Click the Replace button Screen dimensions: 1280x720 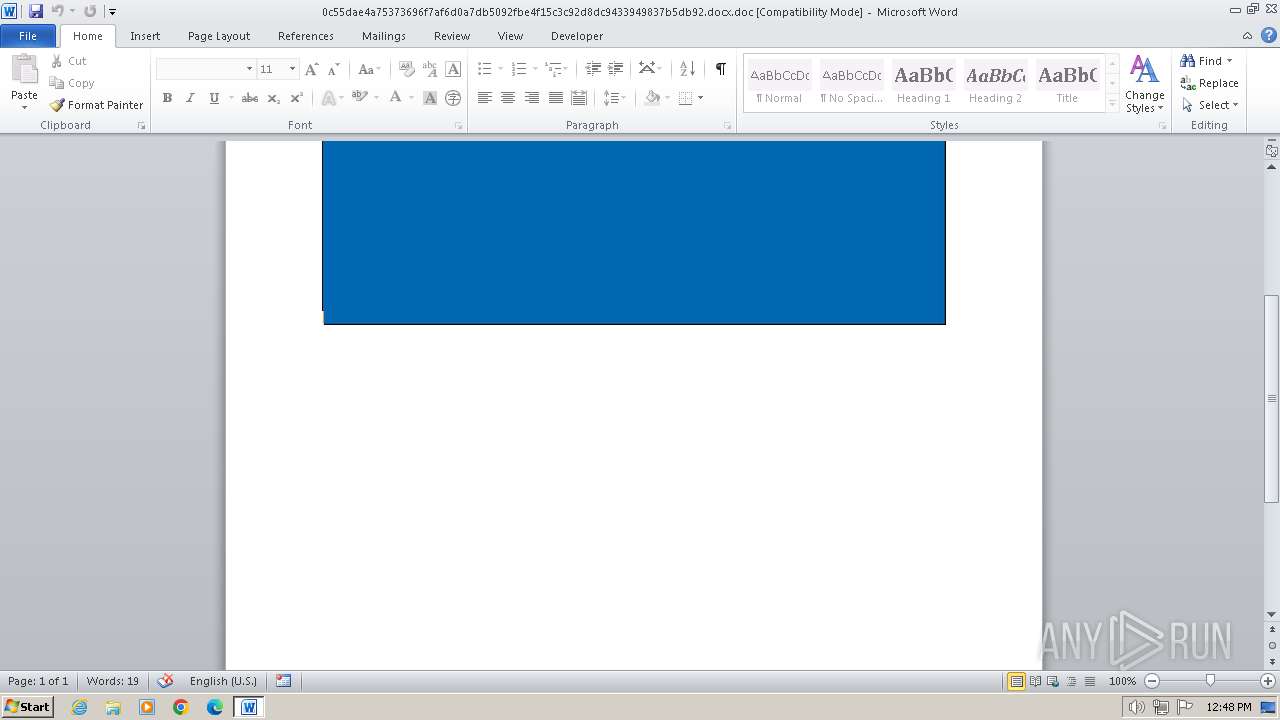1209,83
